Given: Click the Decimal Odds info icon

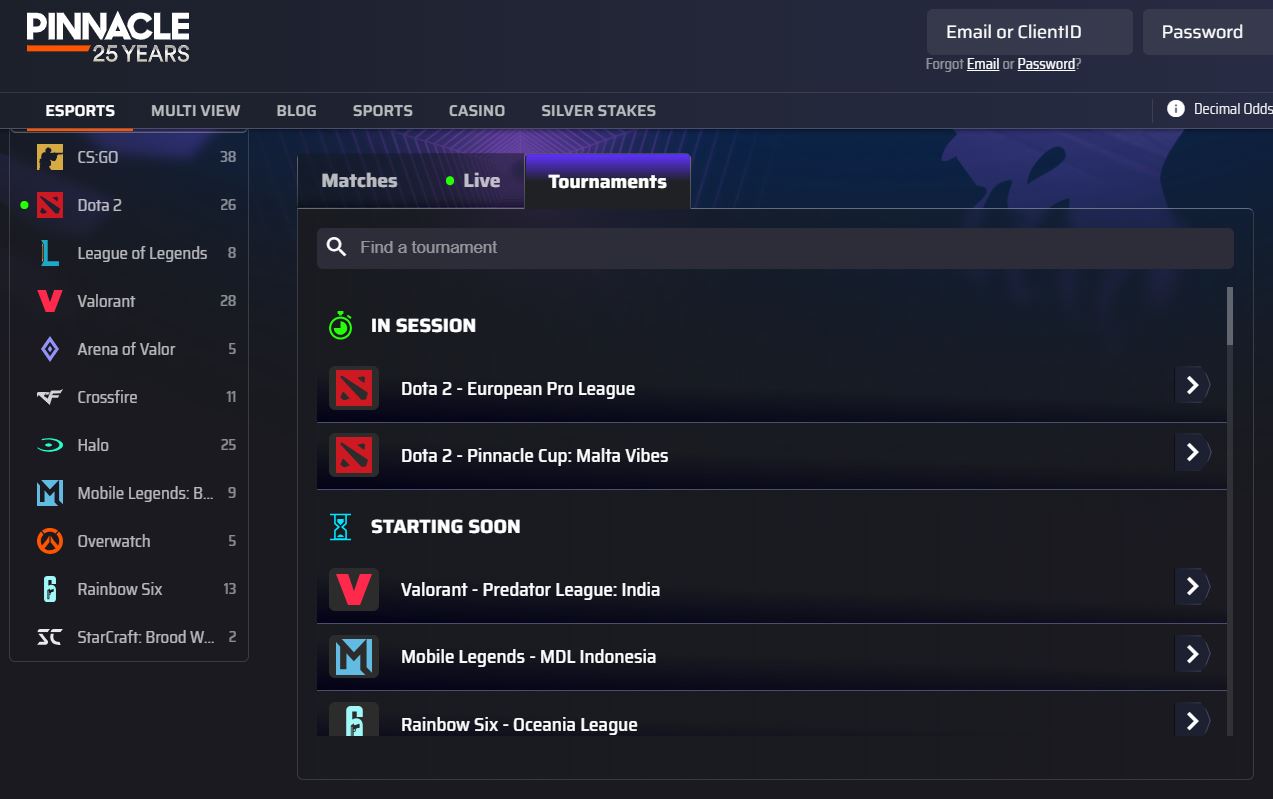Looking at the screenshot, I should point(1176,109).
